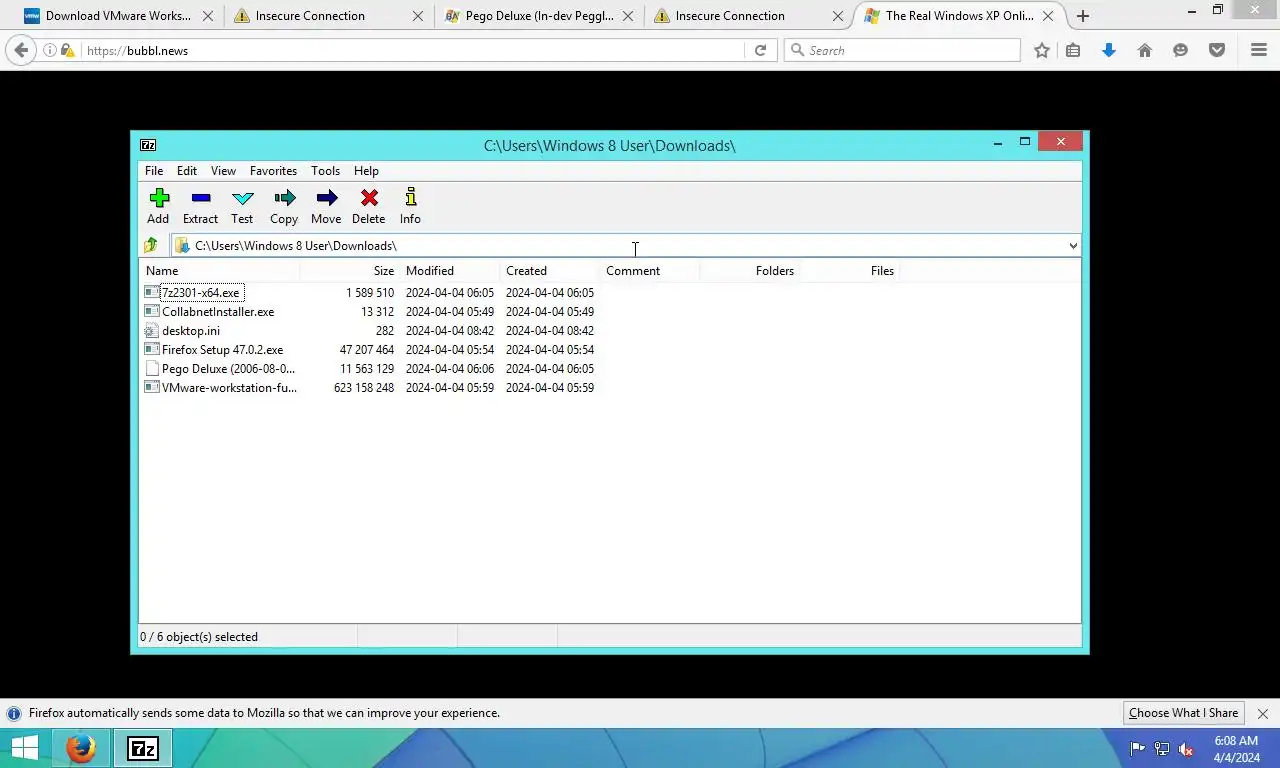Open the 7-Zip View menu

tap(223, 171)
